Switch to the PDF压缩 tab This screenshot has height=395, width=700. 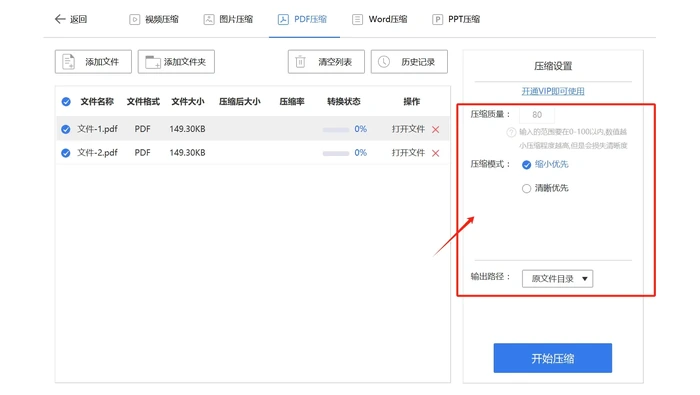[303, 19]
